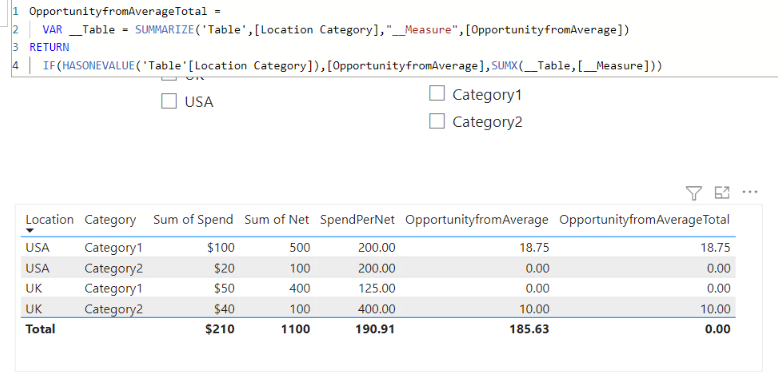Select the 18.75 OpportunityfromAverageTotal cell
The image size is (778, 372).
[715, 248]
